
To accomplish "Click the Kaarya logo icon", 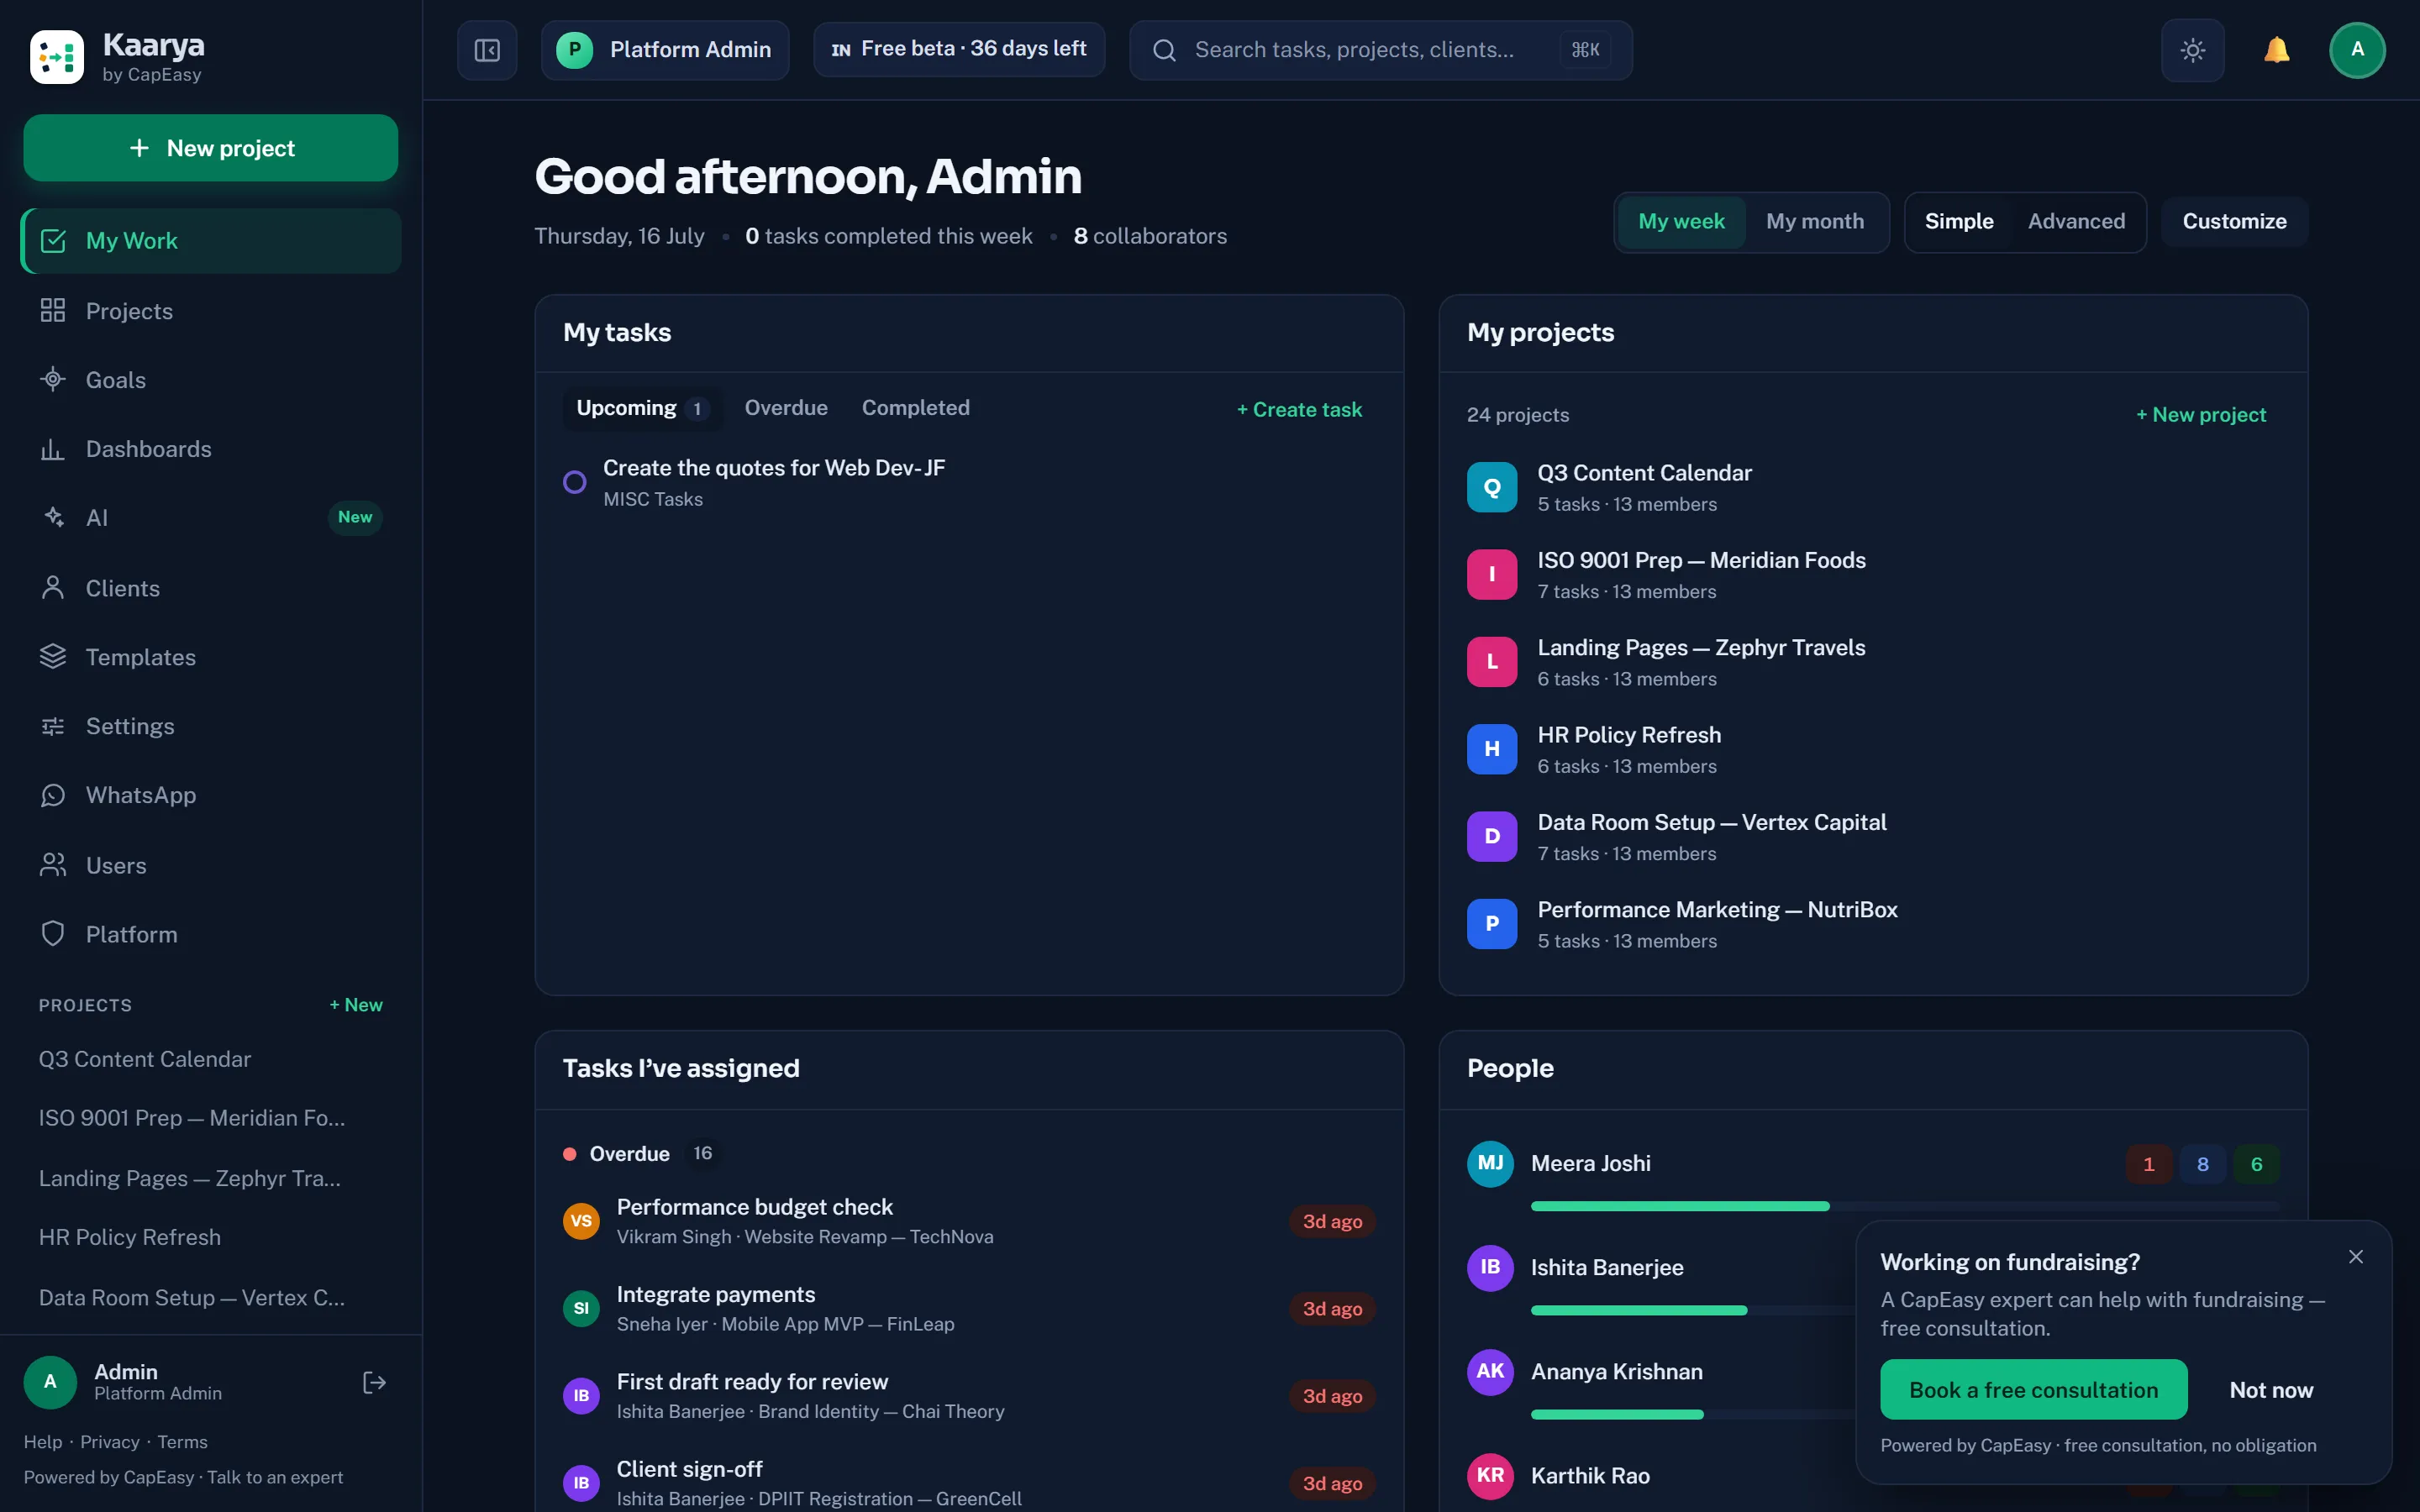I will (56, 57).
